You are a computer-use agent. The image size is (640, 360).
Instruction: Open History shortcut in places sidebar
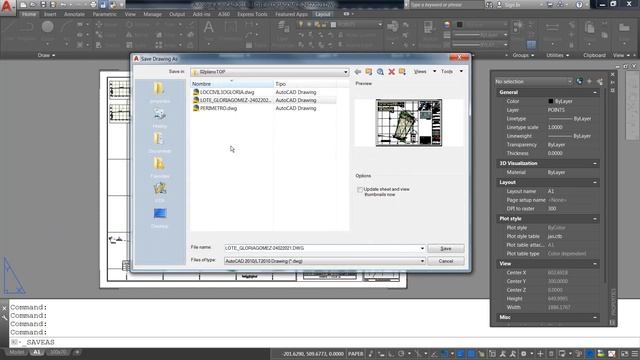[x=160, y=117]
